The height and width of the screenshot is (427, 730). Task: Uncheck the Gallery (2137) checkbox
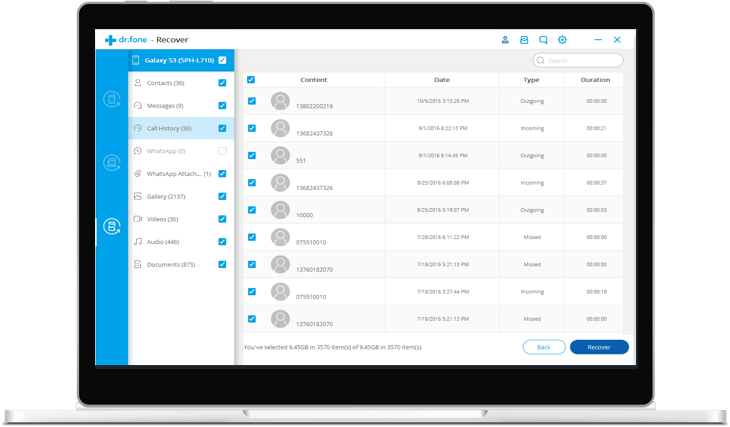pyautogui.click(x=223, y=197)
